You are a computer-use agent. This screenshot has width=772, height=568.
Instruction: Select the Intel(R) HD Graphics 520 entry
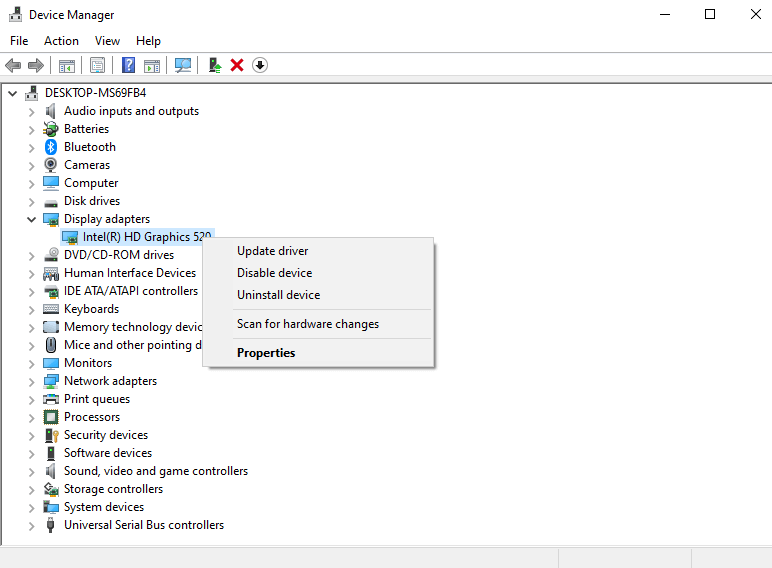click(x=147, y=237)
